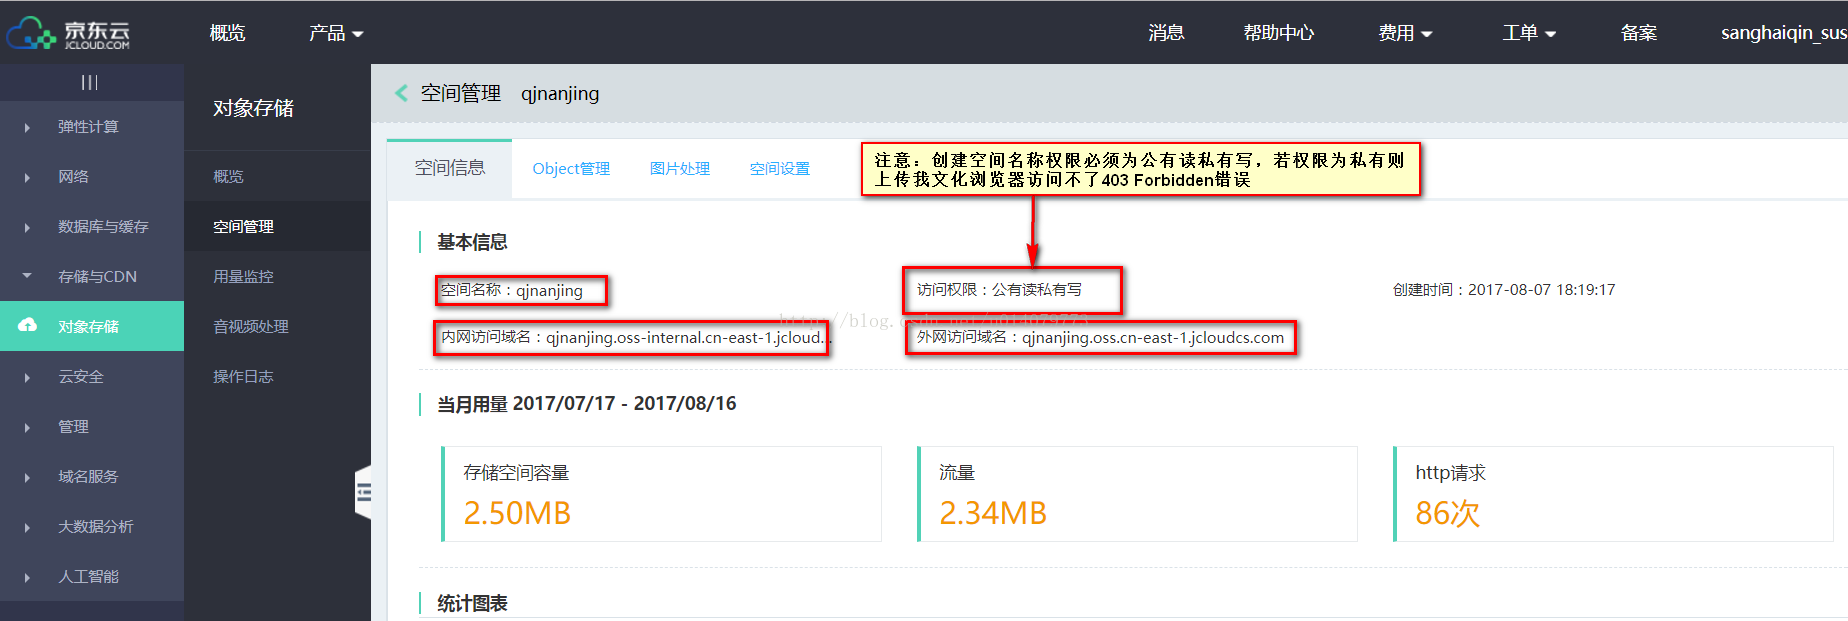The width and height of the screenshot is (1848, 621).
Task: Click the side panel collapse handle
Action: (363, 491)
